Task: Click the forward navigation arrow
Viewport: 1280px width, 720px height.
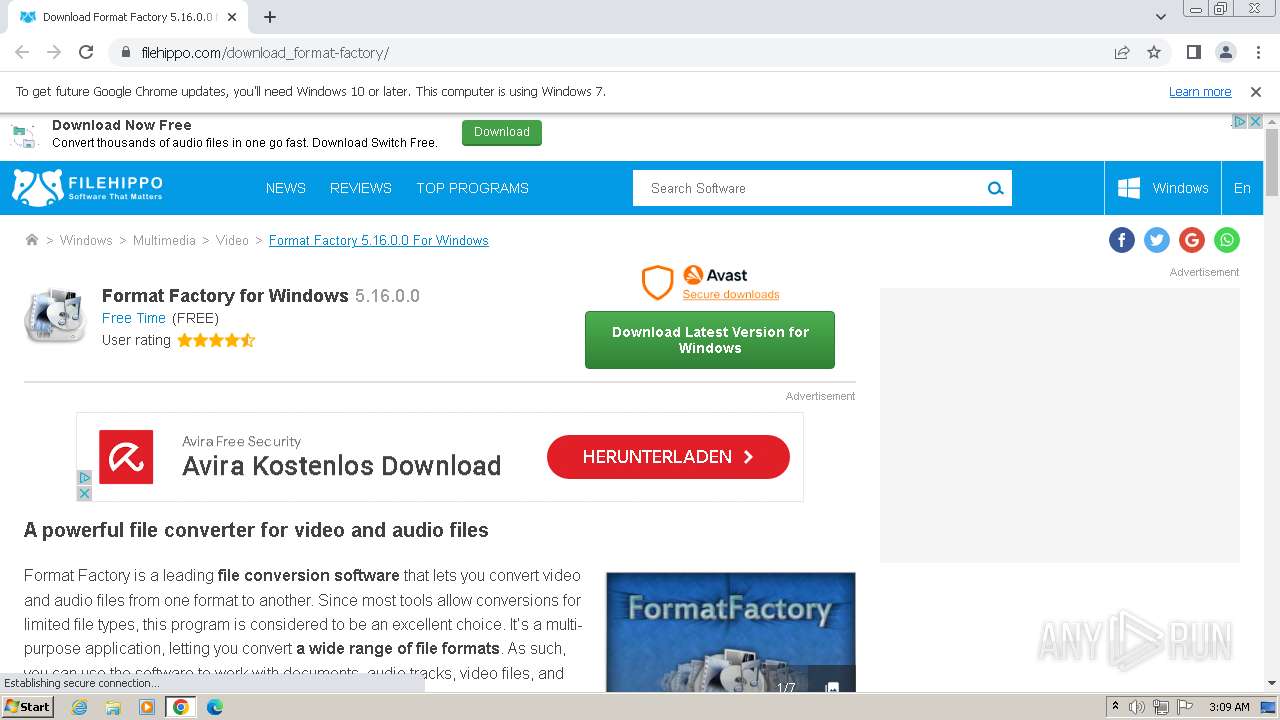Action: coord(54,52)
